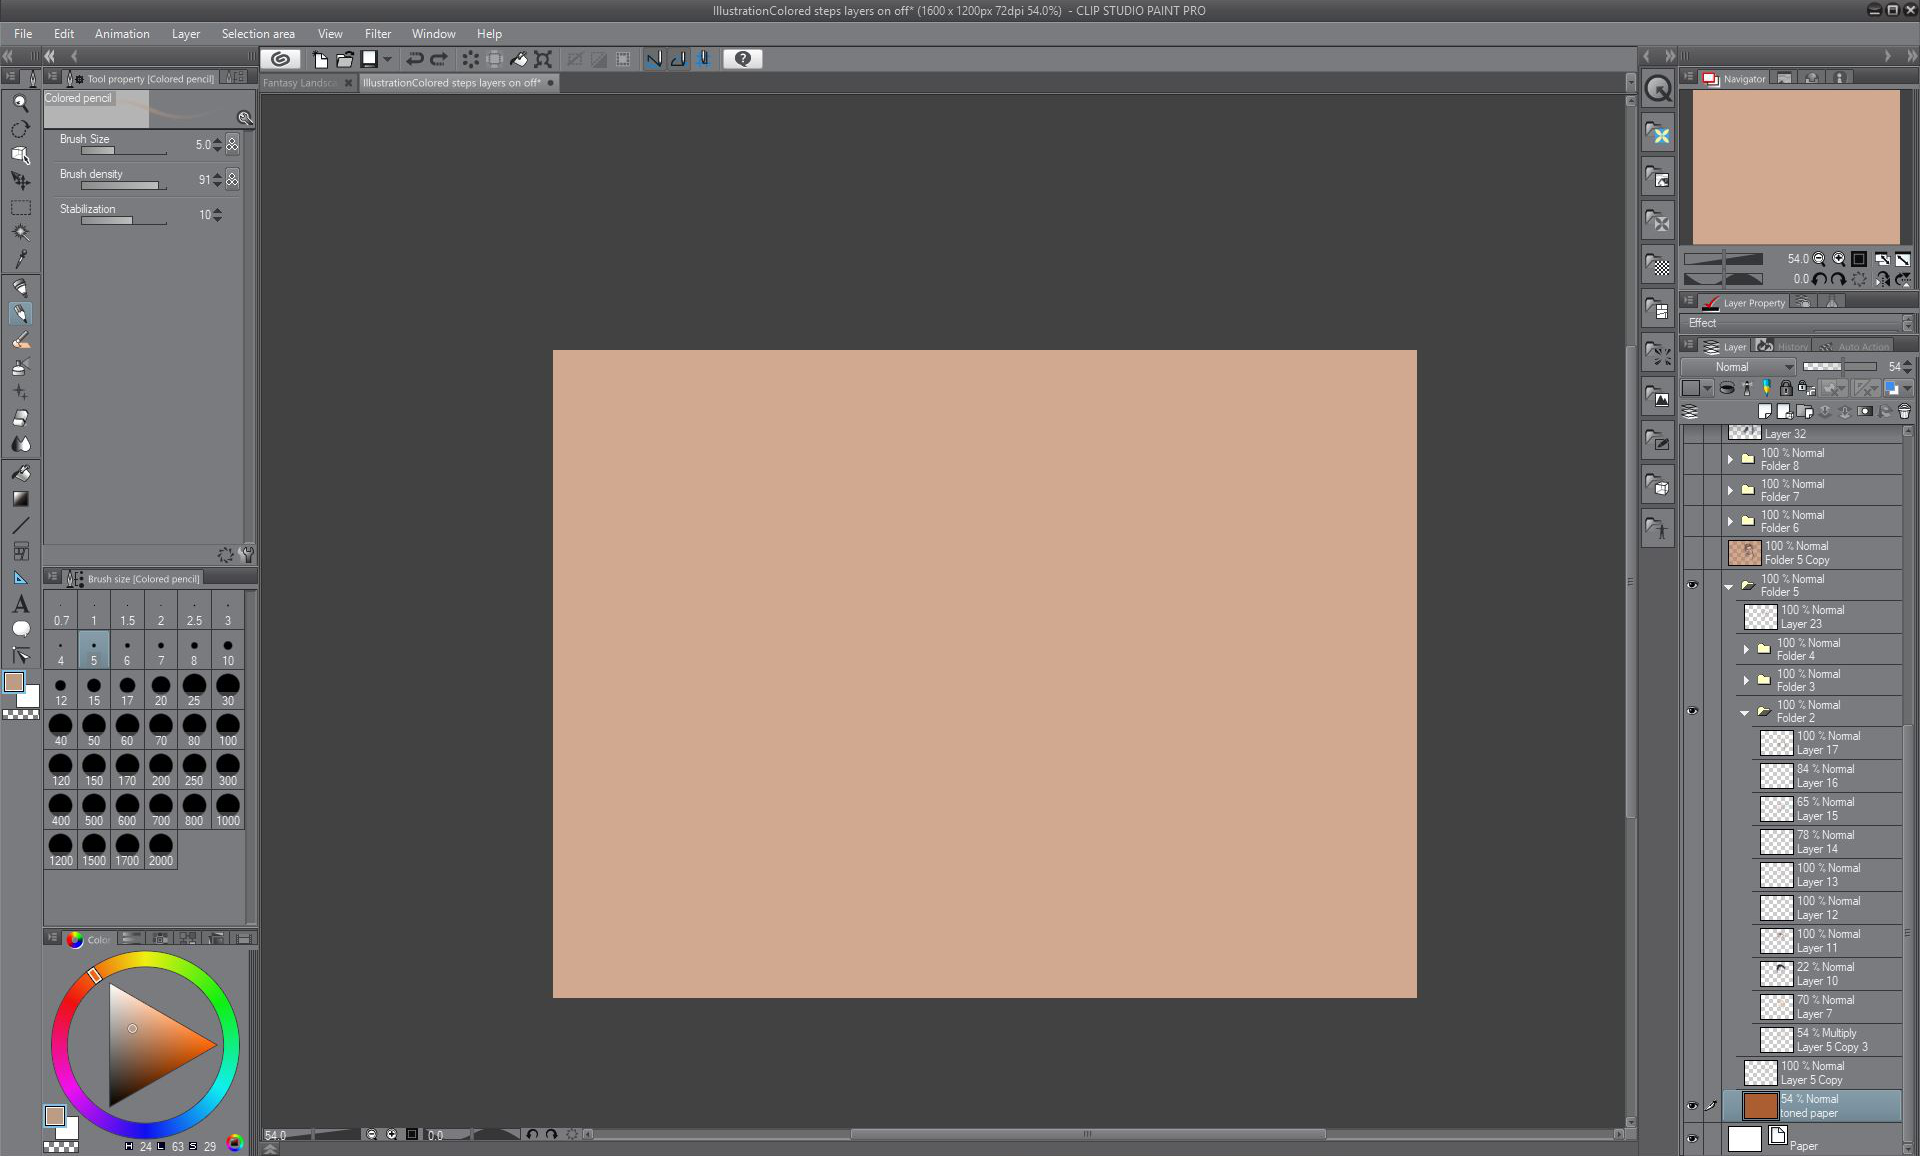Select the Fill bucket tool
Viewport: 1920px width, 1156px height.
20,472
